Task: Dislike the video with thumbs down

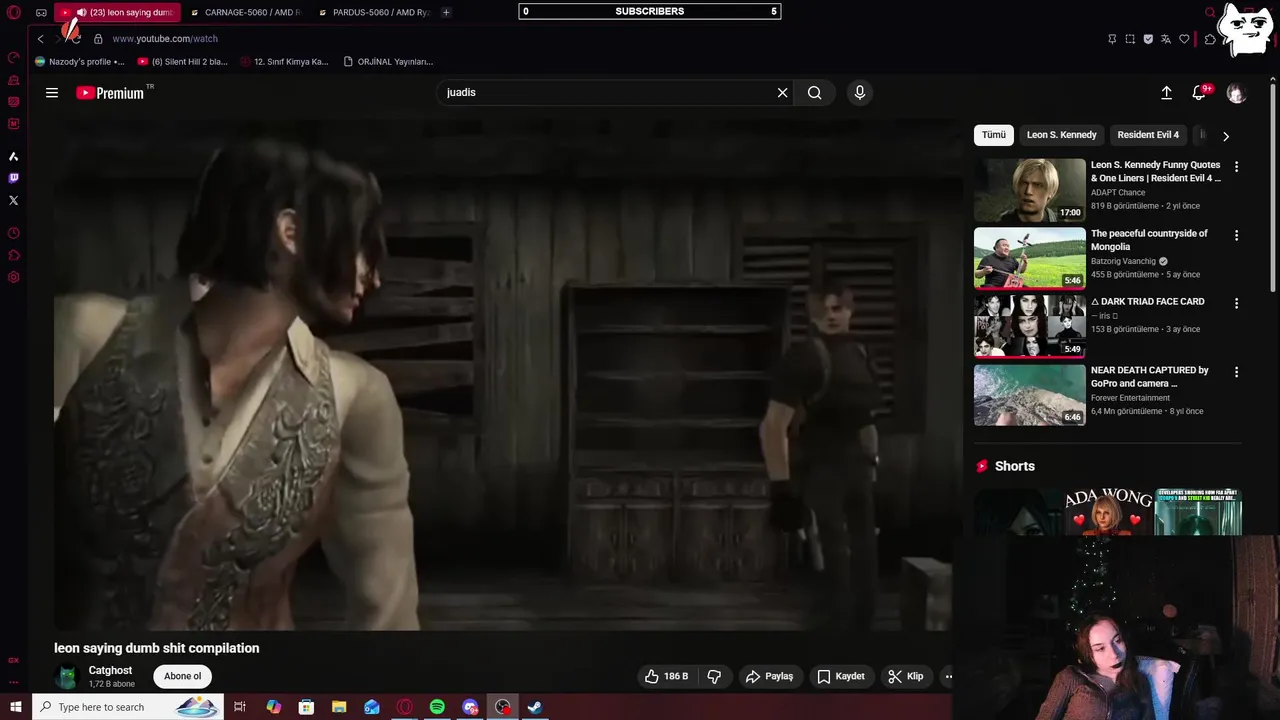Action: click(714, 676)
